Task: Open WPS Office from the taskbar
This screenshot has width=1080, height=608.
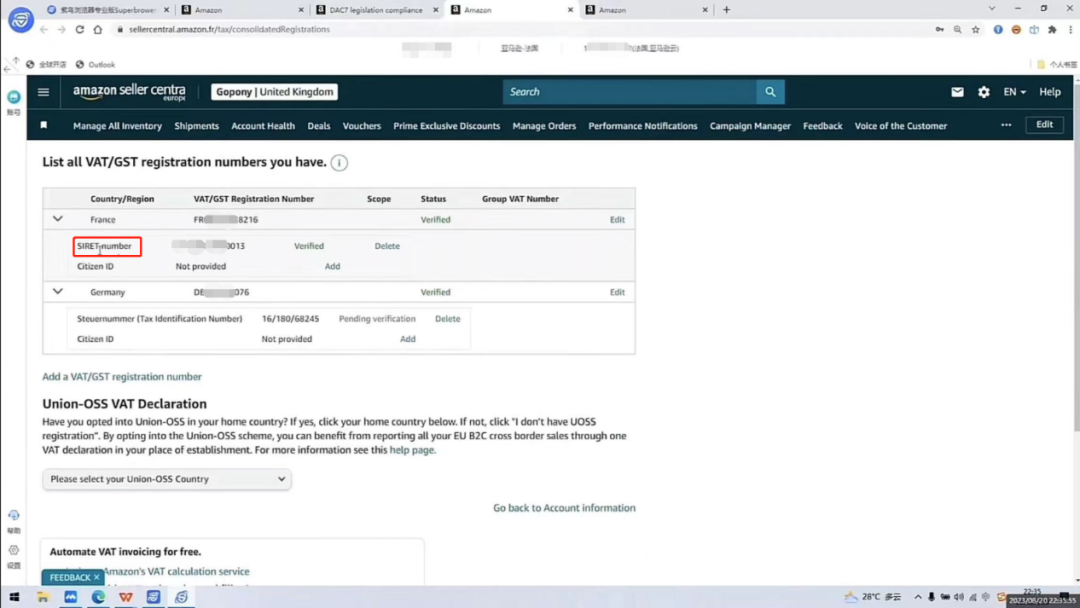Action: click(125, 597)
